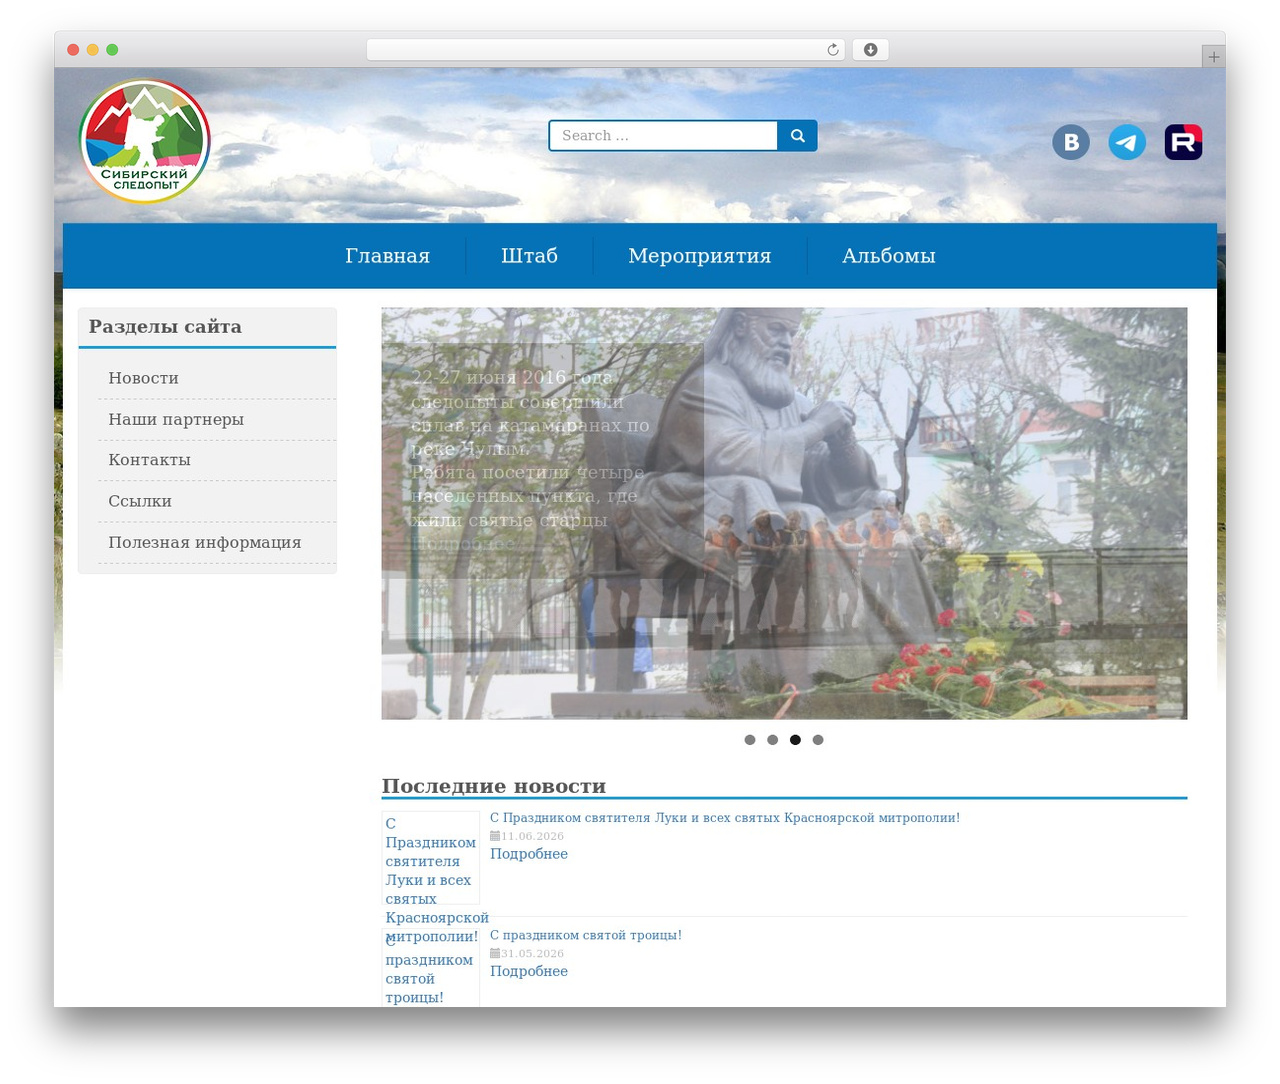Click the Сибирский следопыт logo

[145, 142]
